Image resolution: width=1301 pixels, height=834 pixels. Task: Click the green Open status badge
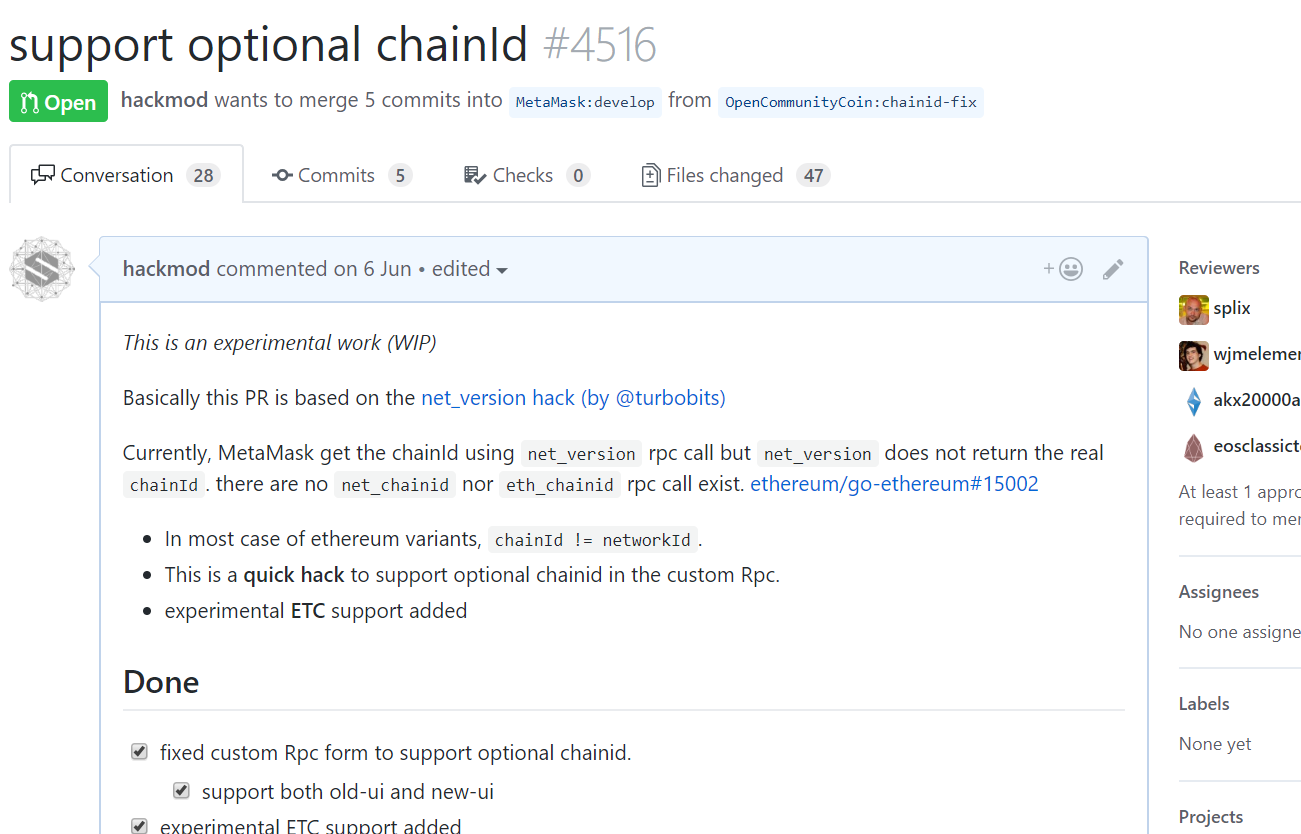point(58,102)
